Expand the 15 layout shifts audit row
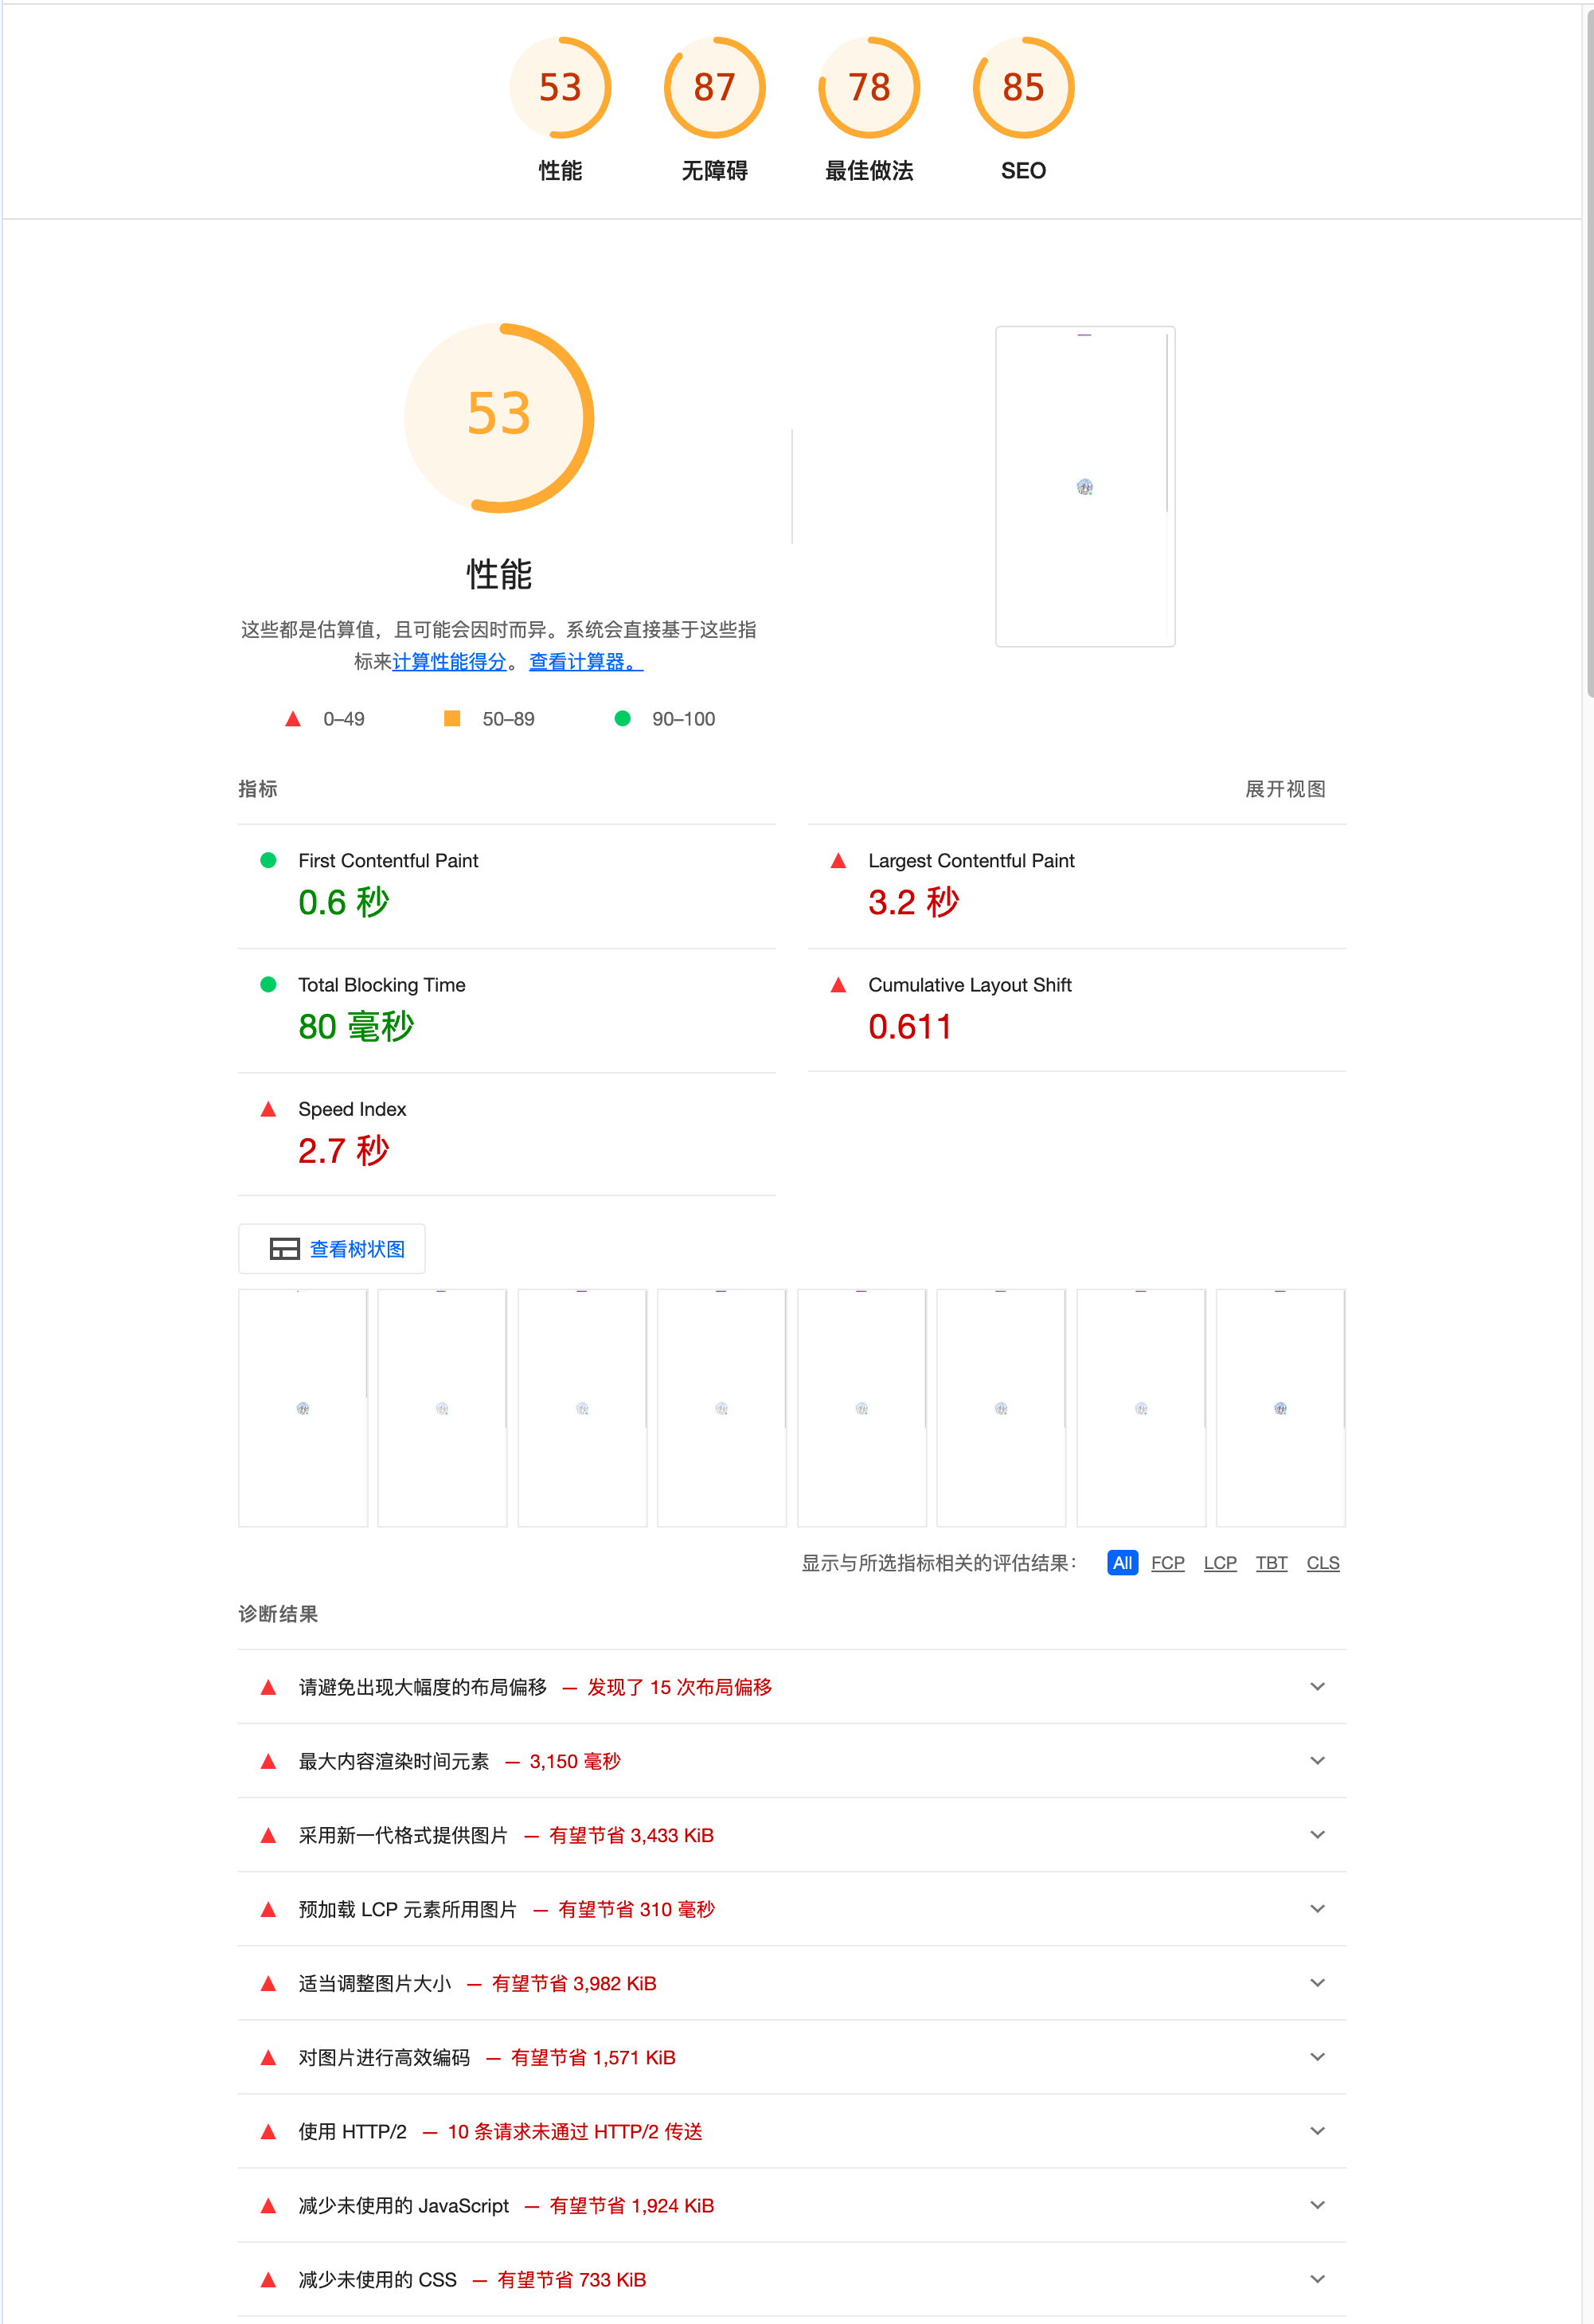 coord(1317,1687)
